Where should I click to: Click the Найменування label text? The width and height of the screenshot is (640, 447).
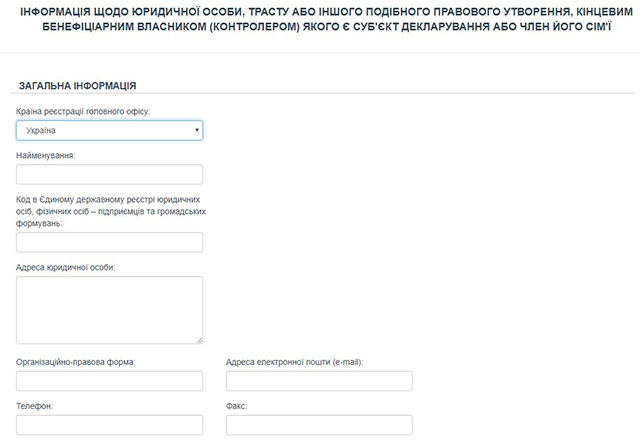point(46,155)
